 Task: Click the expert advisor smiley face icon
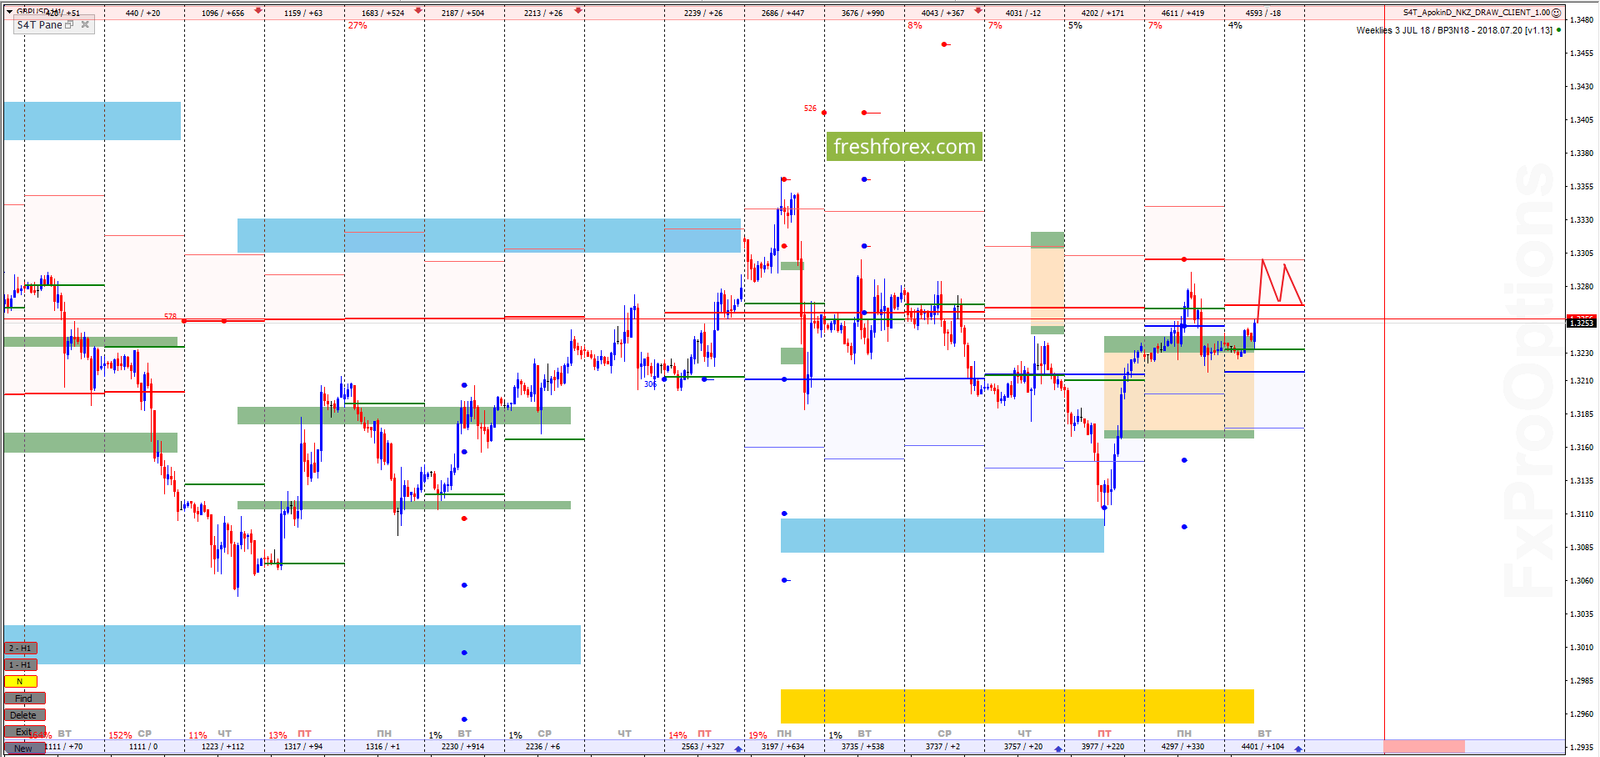point(1556,13)
